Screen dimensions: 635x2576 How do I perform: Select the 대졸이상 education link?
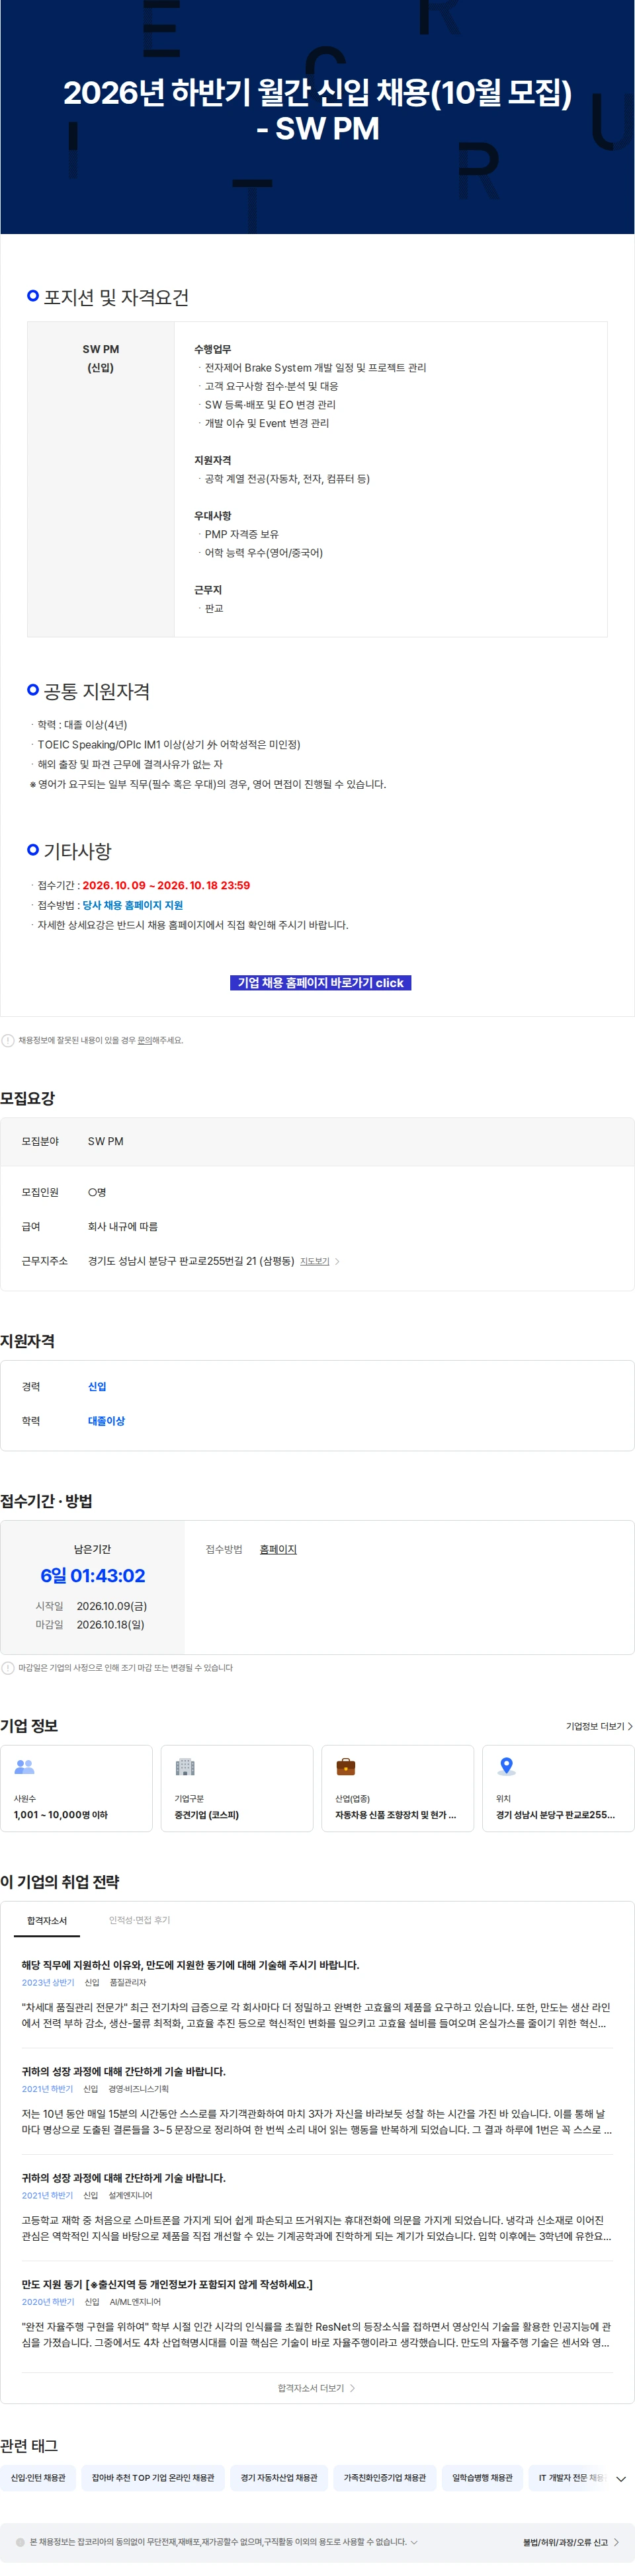pyautogui.click(x=106, y=1420)
